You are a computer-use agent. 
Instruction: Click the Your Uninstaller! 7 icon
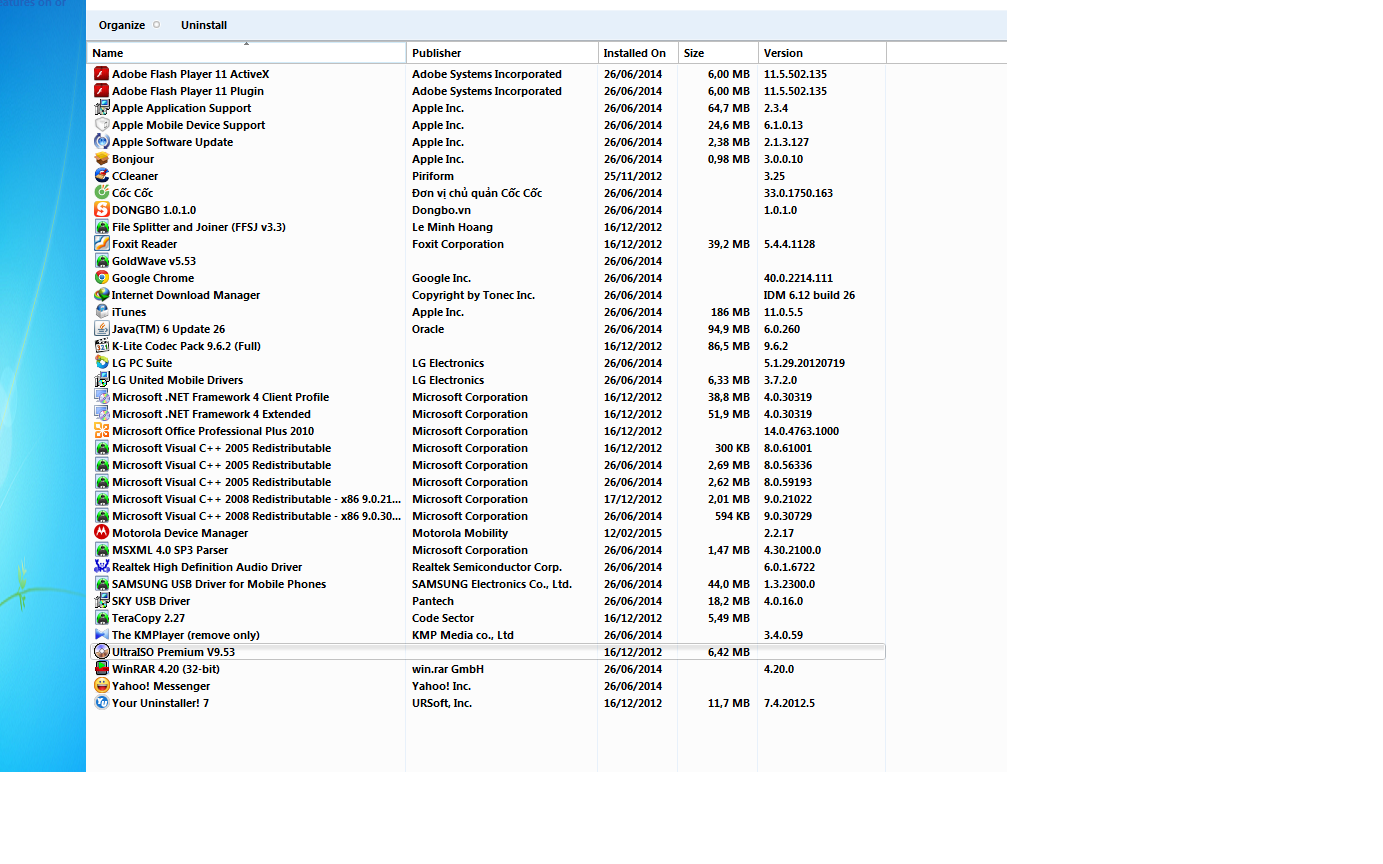[101, 703]
